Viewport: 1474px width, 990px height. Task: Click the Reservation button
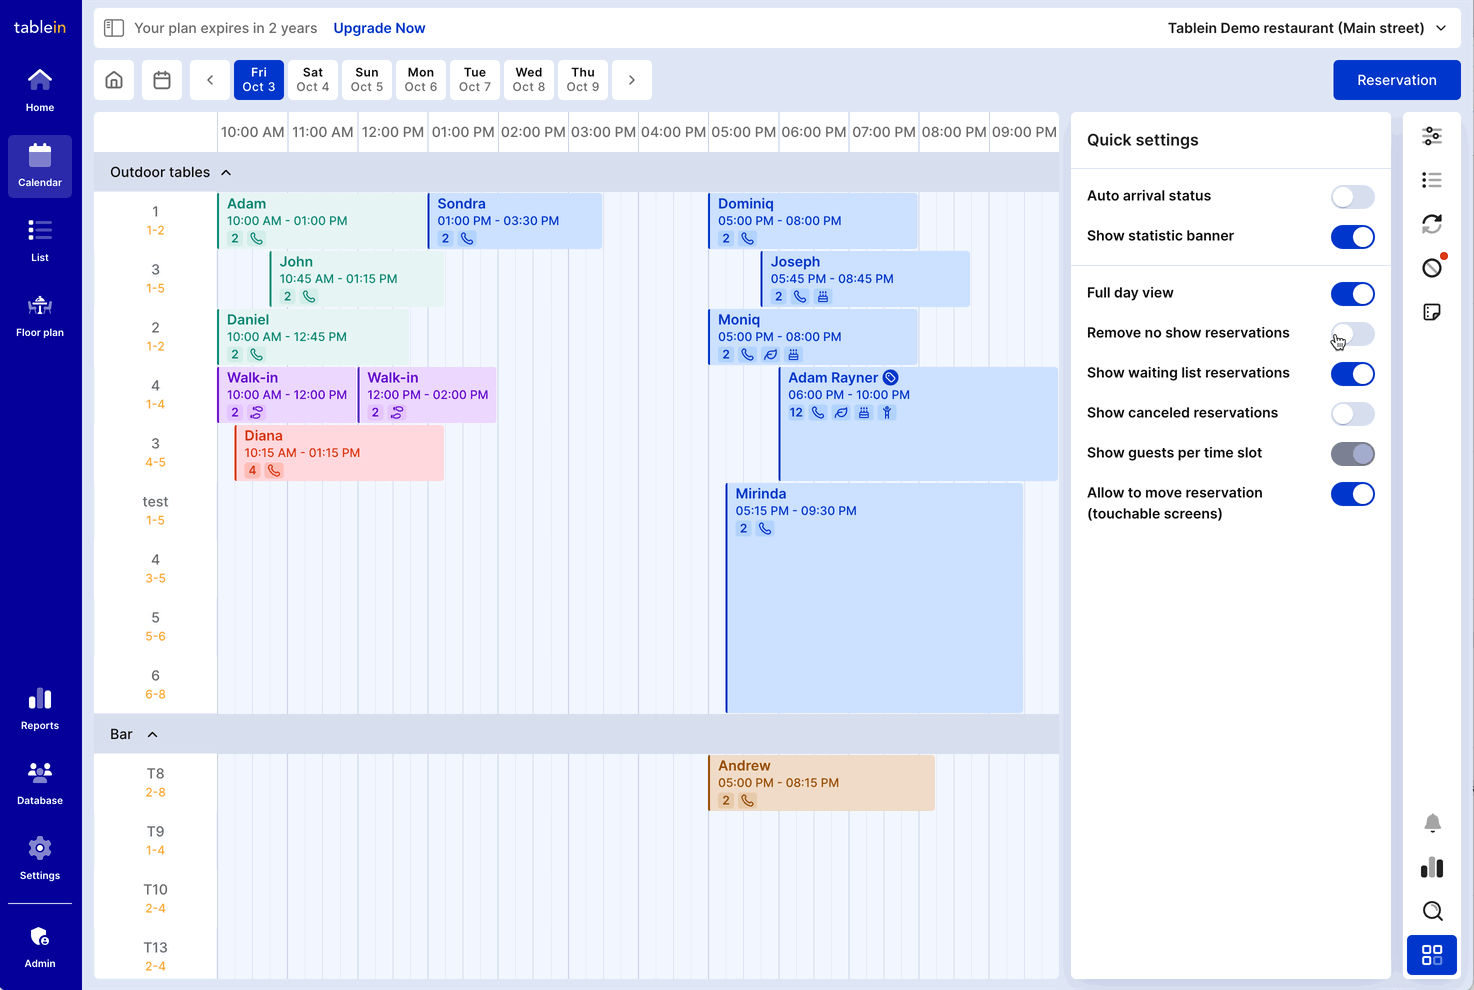[x=1396, y=80]
